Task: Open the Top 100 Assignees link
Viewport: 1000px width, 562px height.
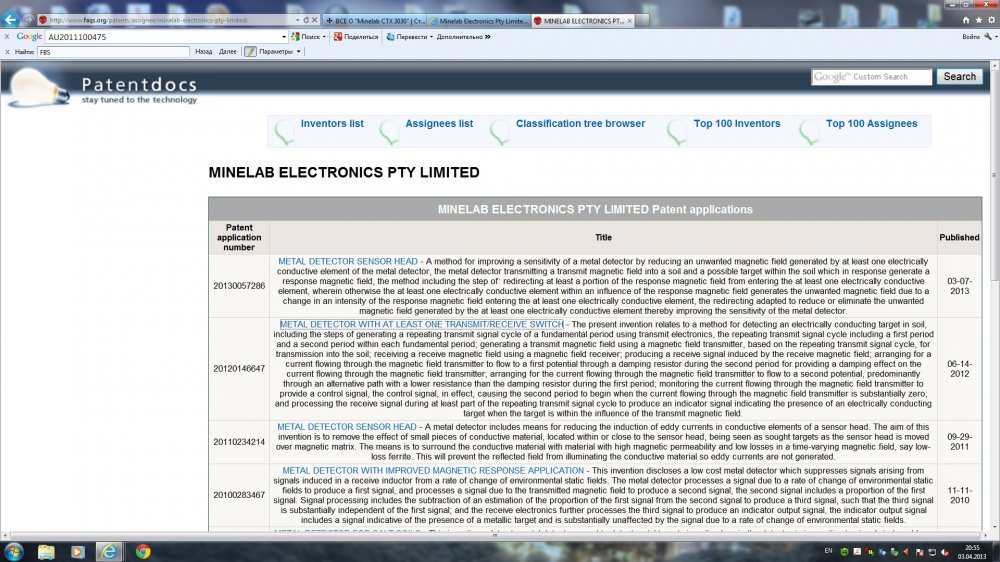Action: [x=871, y=124]
